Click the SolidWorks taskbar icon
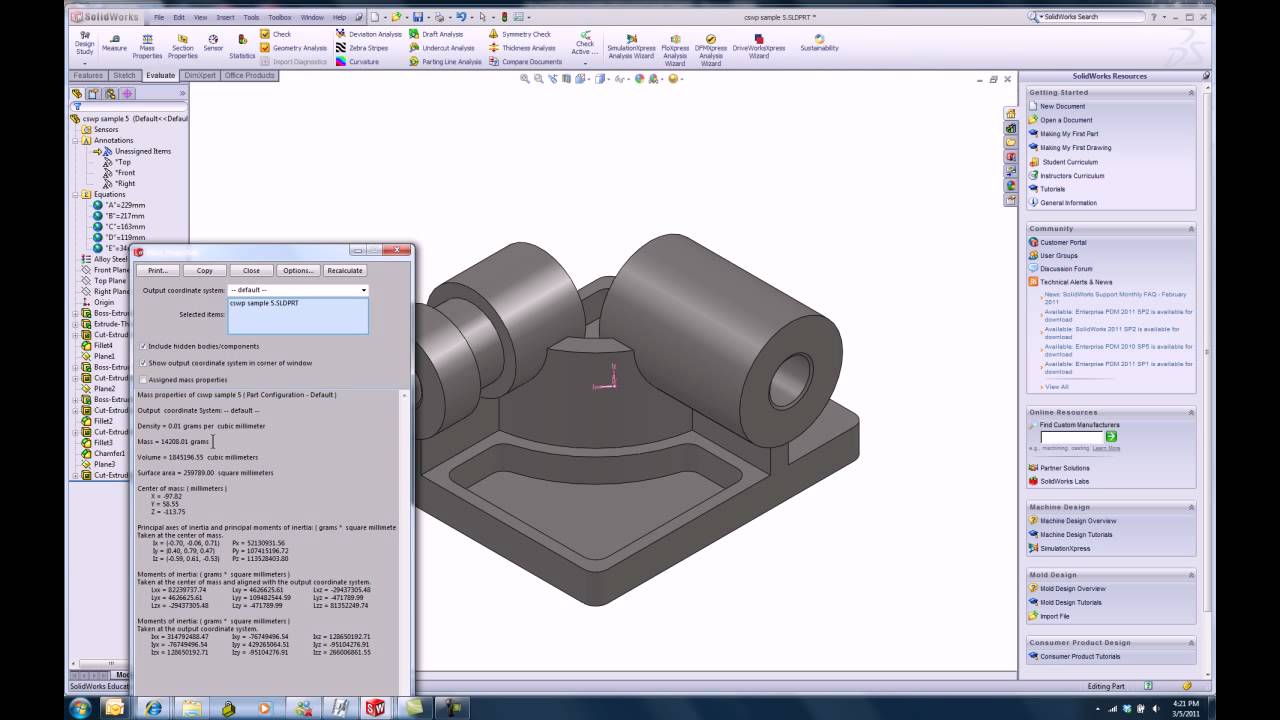Screen dimensions: 1280x720 (x=376, y=708)
